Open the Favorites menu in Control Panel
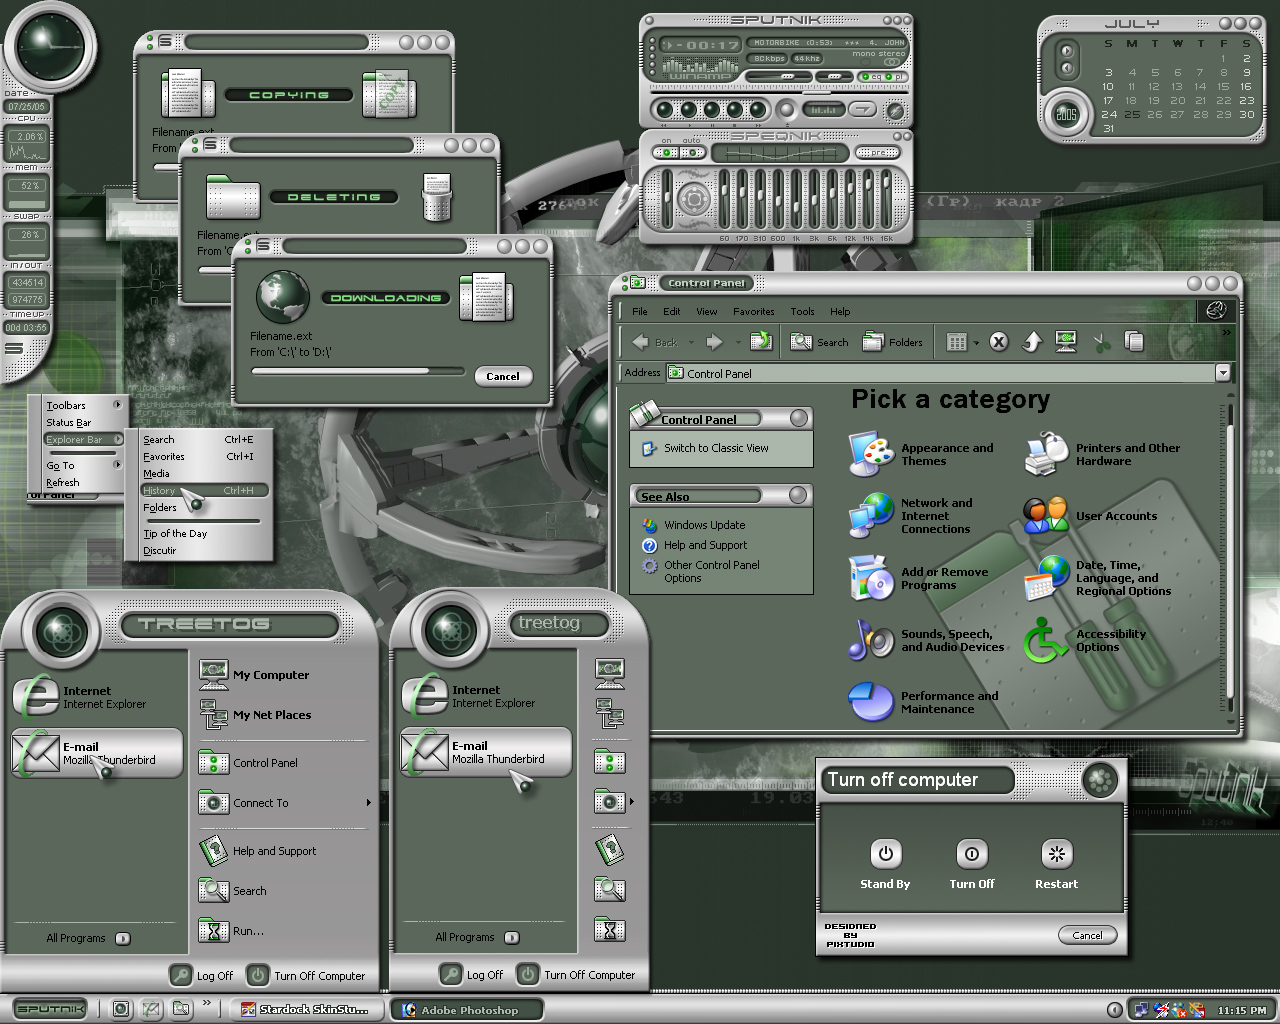Viewport: 1280px width, 1024px height. click(x=753, y=311)
